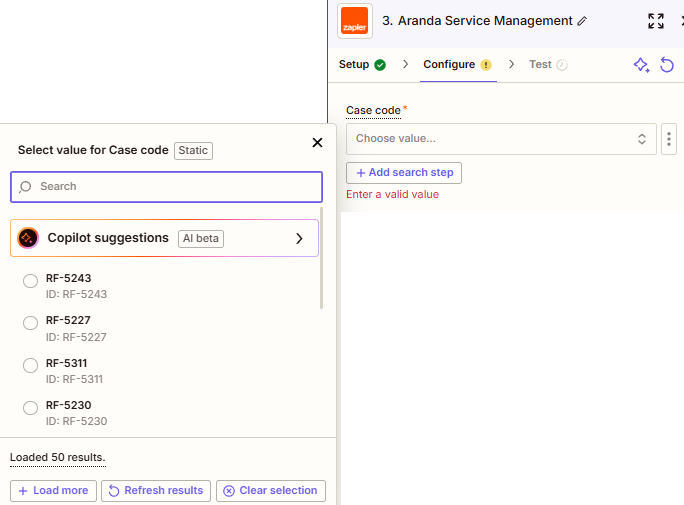The image size is (684, 505).
Task: Select the RF-5227 radio option
Action: (x=30, y=323)
